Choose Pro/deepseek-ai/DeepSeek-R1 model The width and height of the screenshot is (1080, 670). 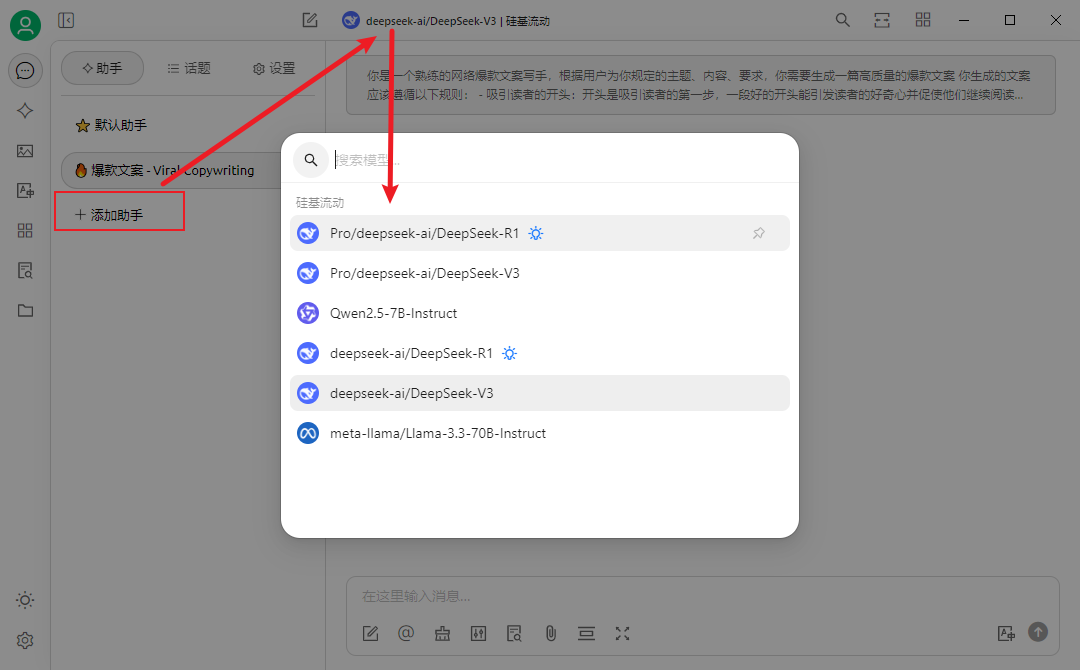pos(539,233)
